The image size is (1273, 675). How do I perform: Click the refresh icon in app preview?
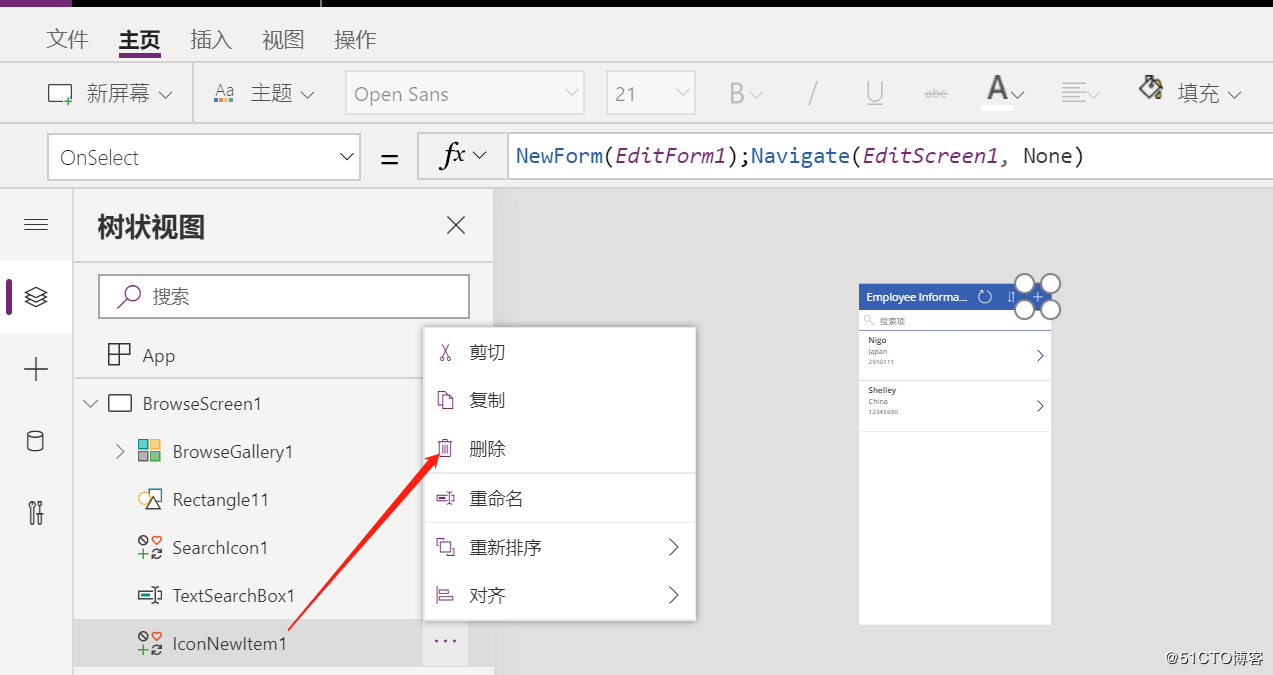pos(984,297)
